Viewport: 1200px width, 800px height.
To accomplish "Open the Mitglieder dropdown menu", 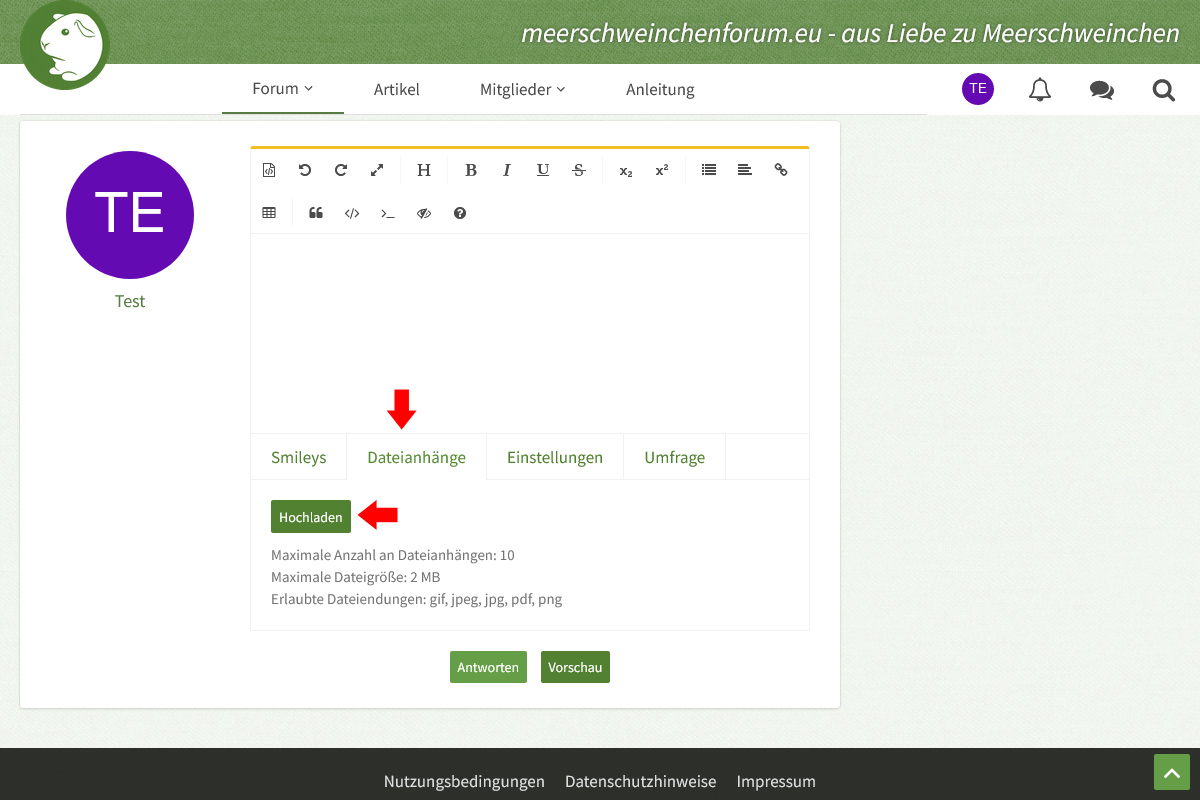I will coord(522,89).
